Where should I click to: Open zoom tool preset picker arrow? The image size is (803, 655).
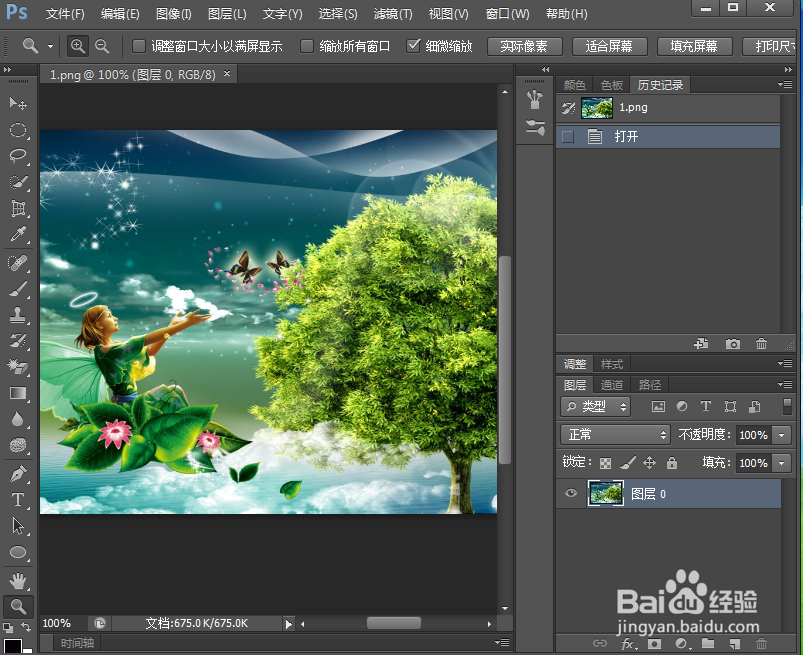pos(50,47)
